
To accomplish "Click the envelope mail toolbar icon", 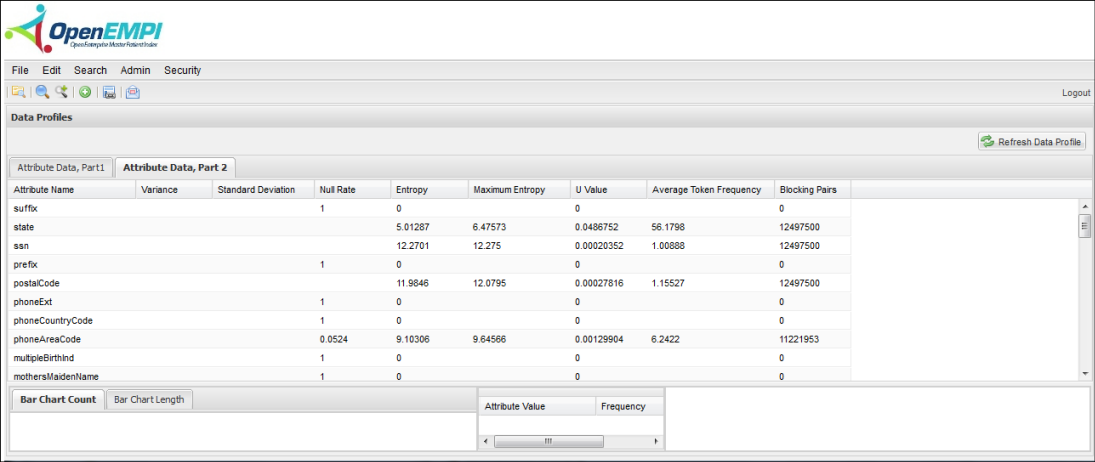I will pos(133,92).
